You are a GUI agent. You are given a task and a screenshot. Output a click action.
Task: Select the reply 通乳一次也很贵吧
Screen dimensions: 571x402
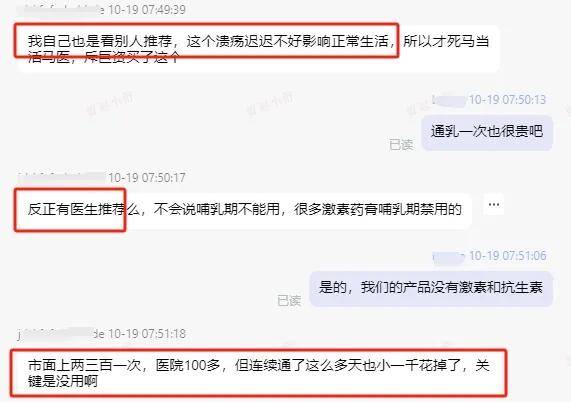pyautogui.click(x=487, y=132)
